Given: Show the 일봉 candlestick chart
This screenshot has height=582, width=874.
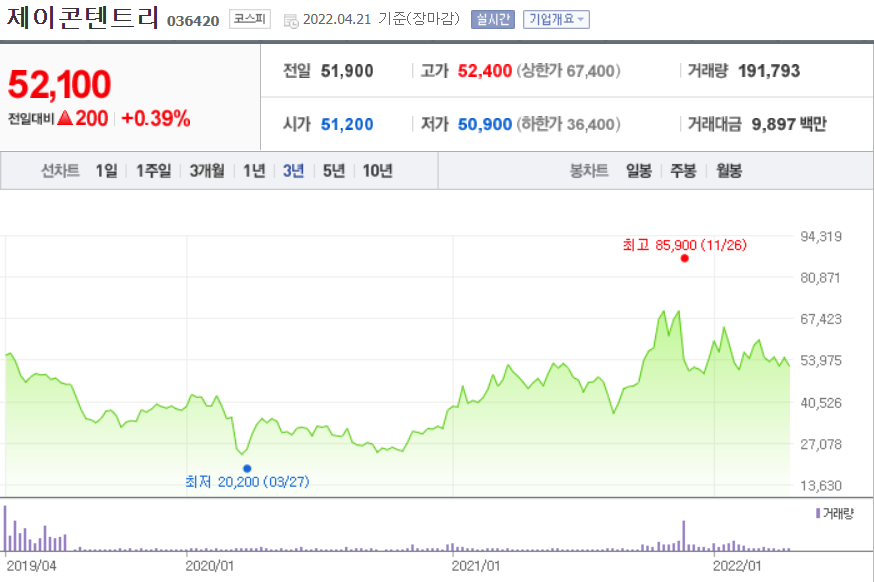Looking at the screenshot, I should (x=639, y=171).
